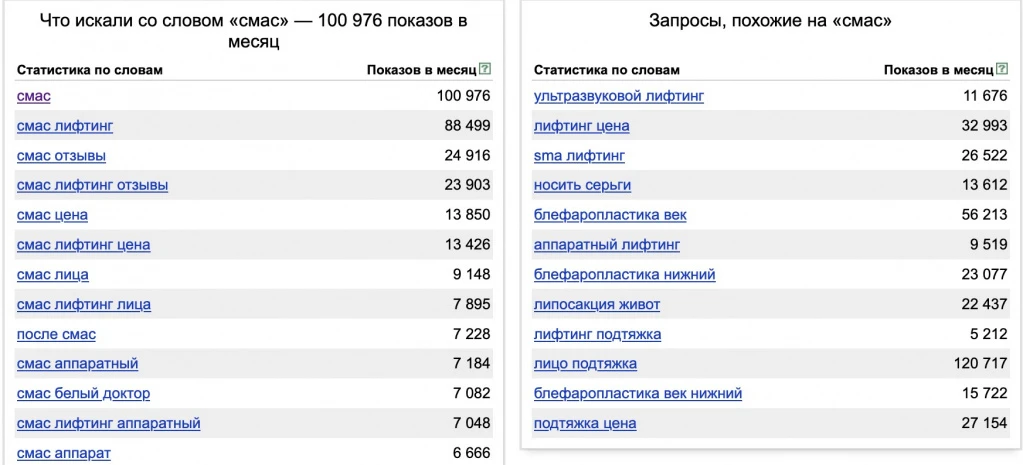Click help icon in right table header
This screenshot has width=1023, height=465.
point(1002,70)
